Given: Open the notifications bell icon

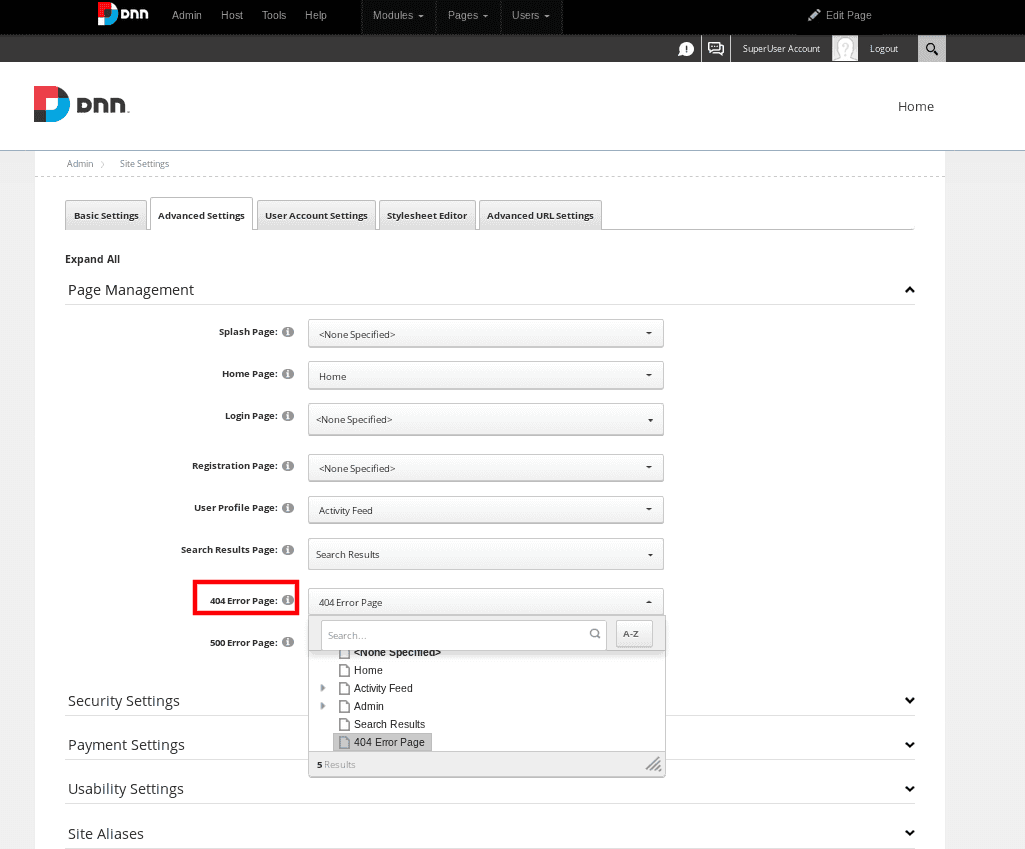Looking at the screenshot, I should [x=686, y=48].
